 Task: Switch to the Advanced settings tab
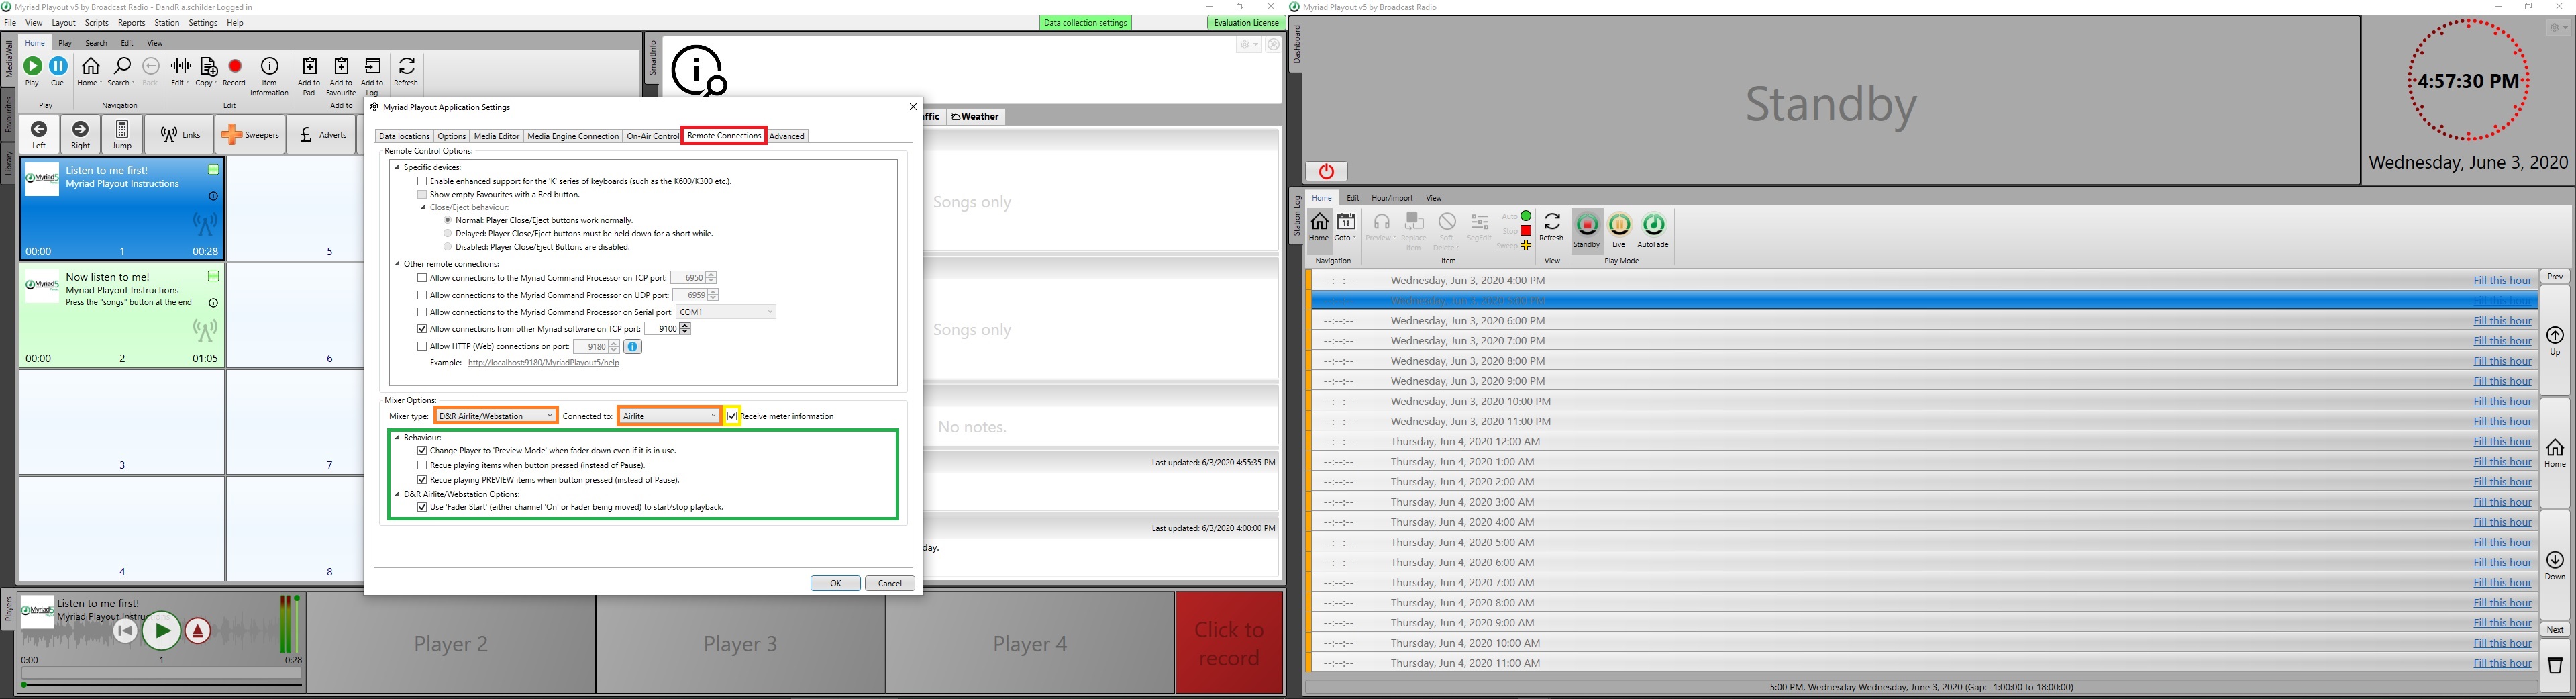787,136
